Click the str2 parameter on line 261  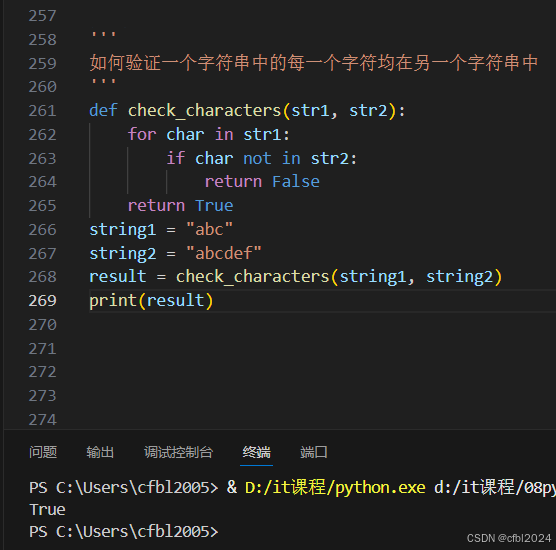coord(368,110)
